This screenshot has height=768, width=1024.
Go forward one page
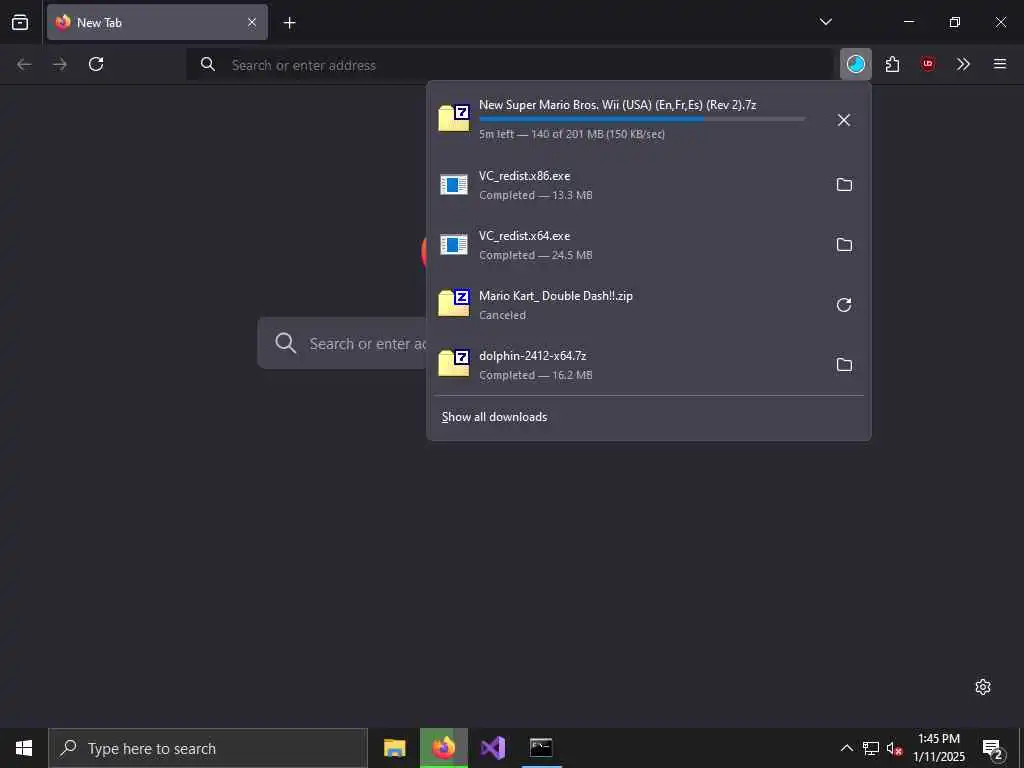click(x=60, y=64)
